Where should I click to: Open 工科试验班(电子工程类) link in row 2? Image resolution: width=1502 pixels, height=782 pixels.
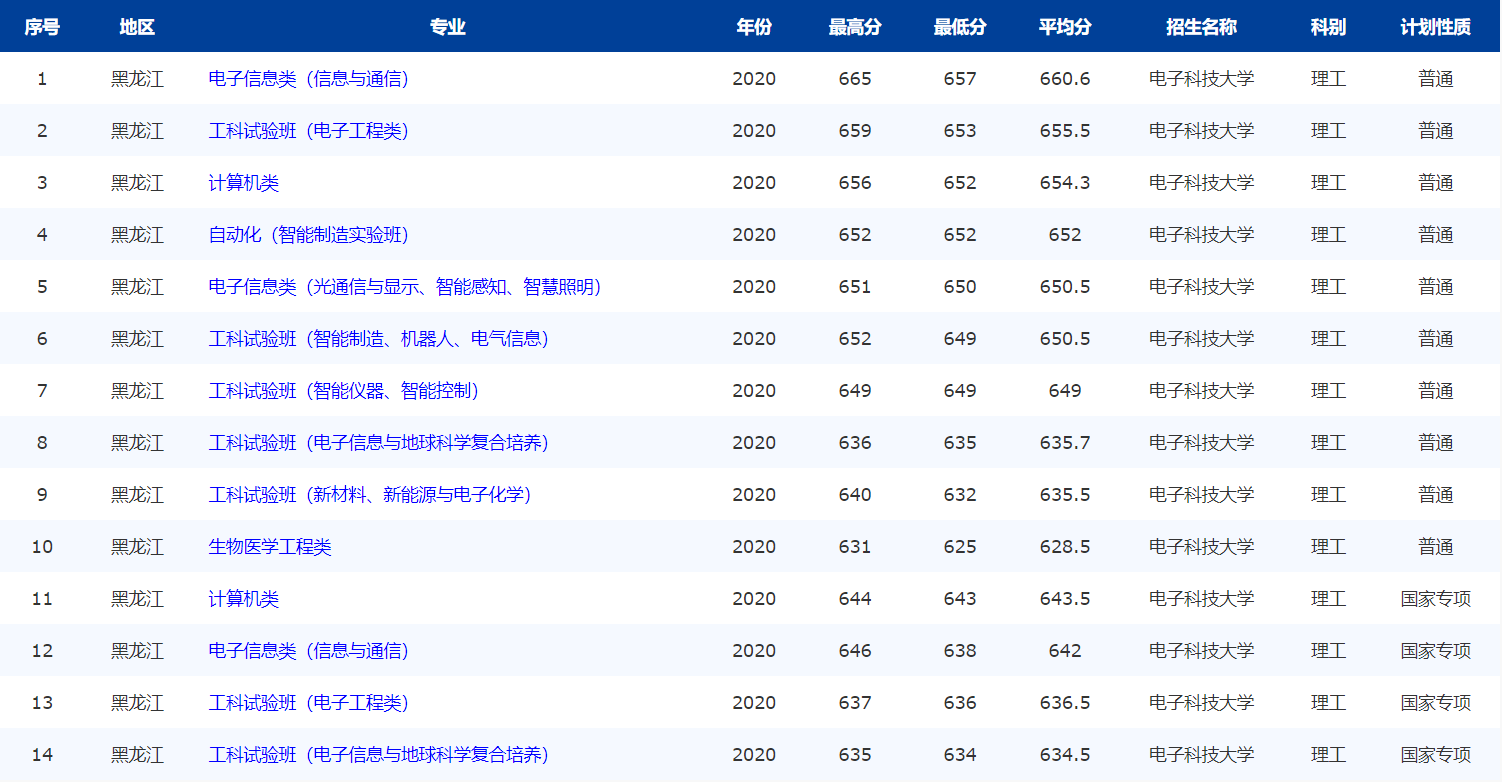[x=308, y=130]
